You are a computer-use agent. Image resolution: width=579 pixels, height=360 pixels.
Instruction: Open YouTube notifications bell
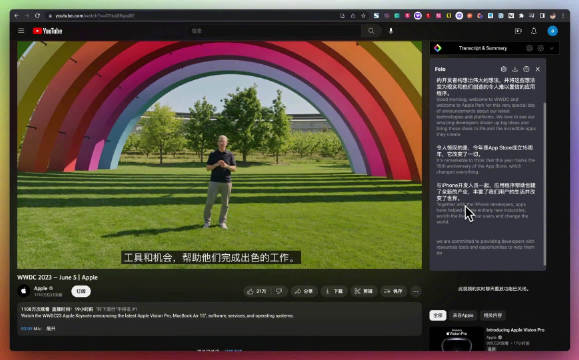(x=534, y=31)
